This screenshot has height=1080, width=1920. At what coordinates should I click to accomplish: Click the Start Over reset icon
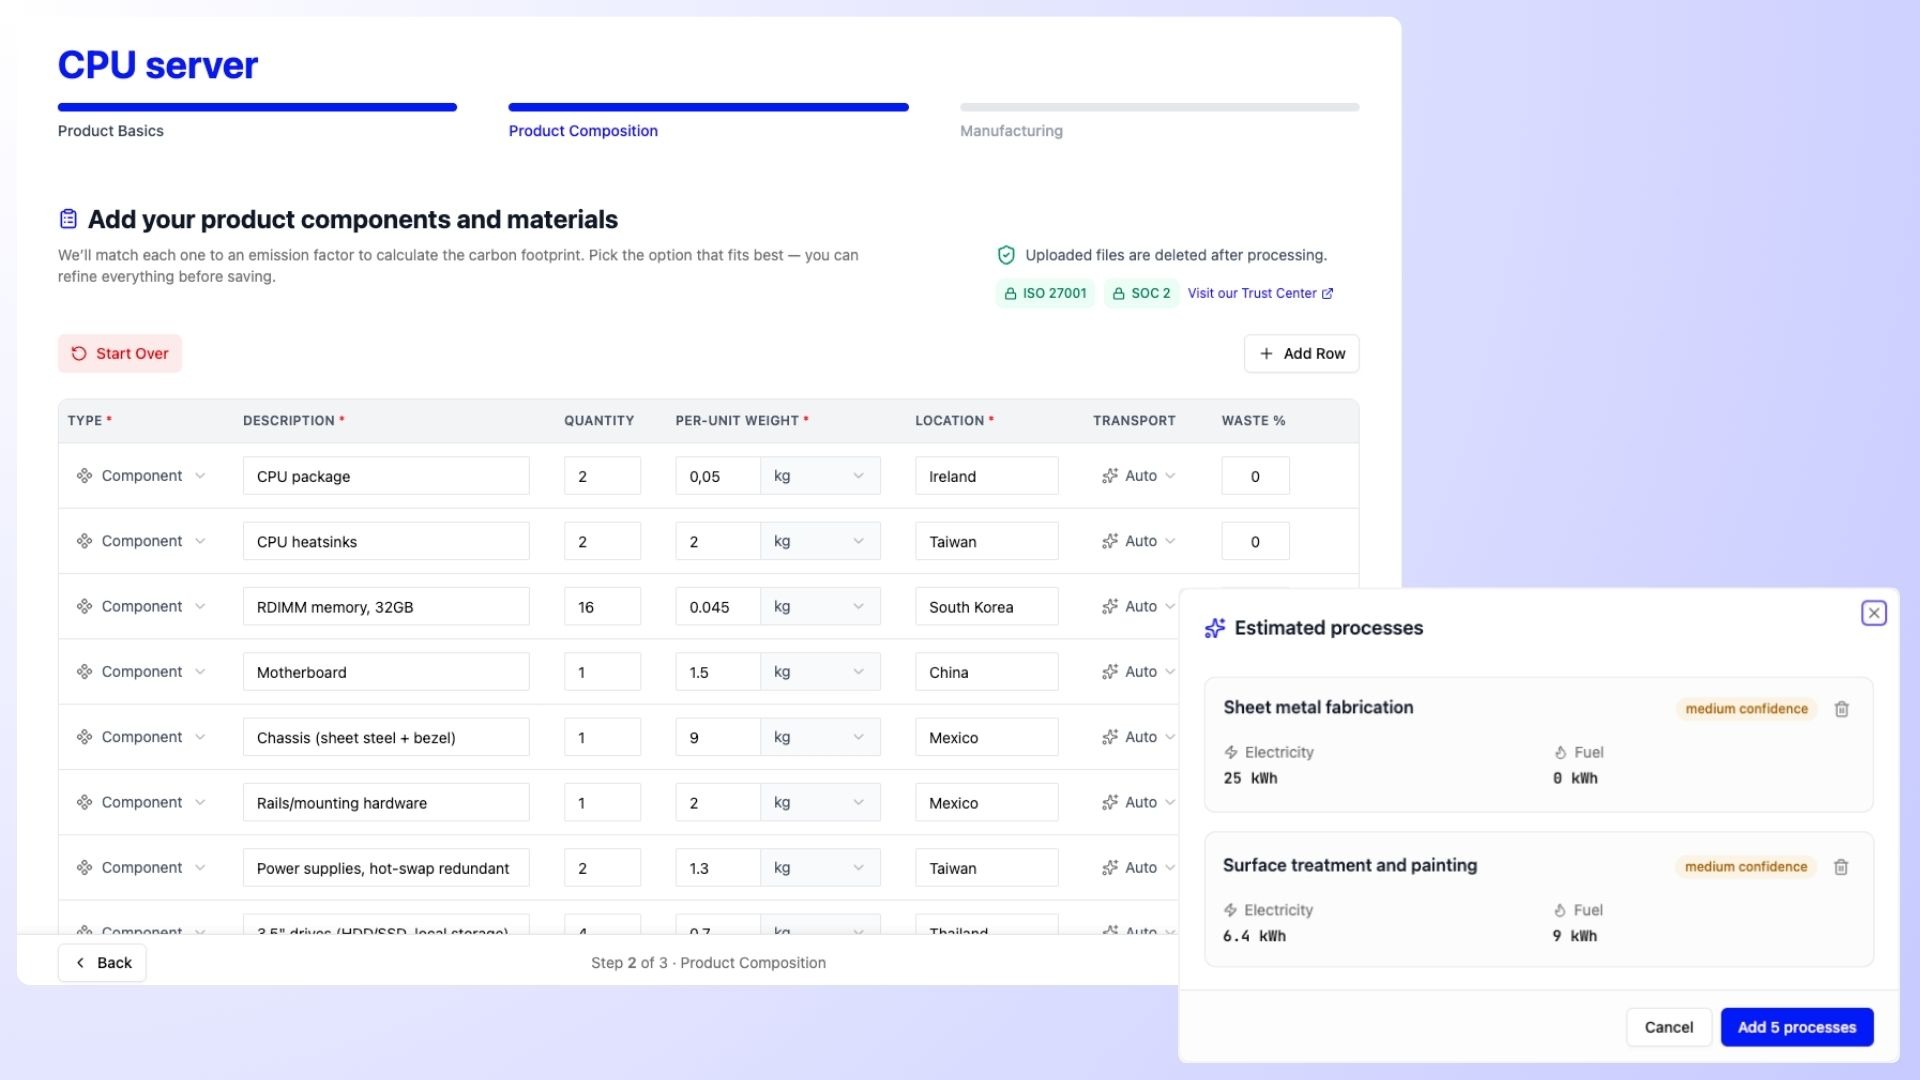pos(79,354)
